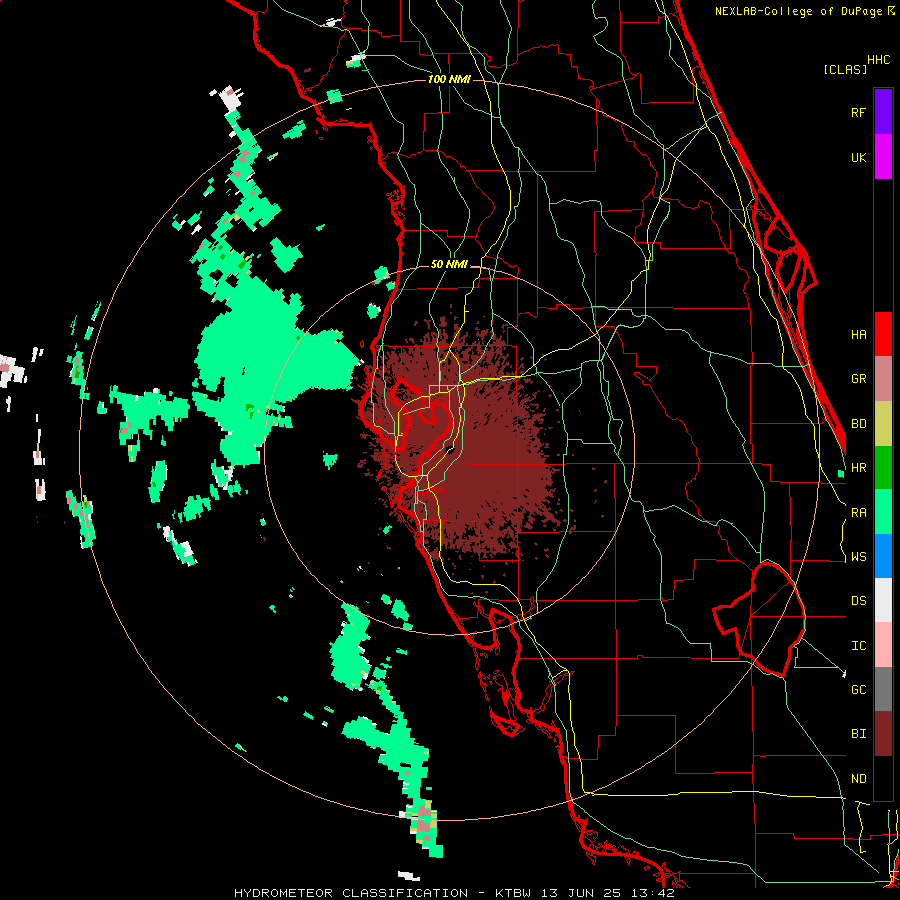
Task: Click the dark red BI legend swatch
Action: 883,734
